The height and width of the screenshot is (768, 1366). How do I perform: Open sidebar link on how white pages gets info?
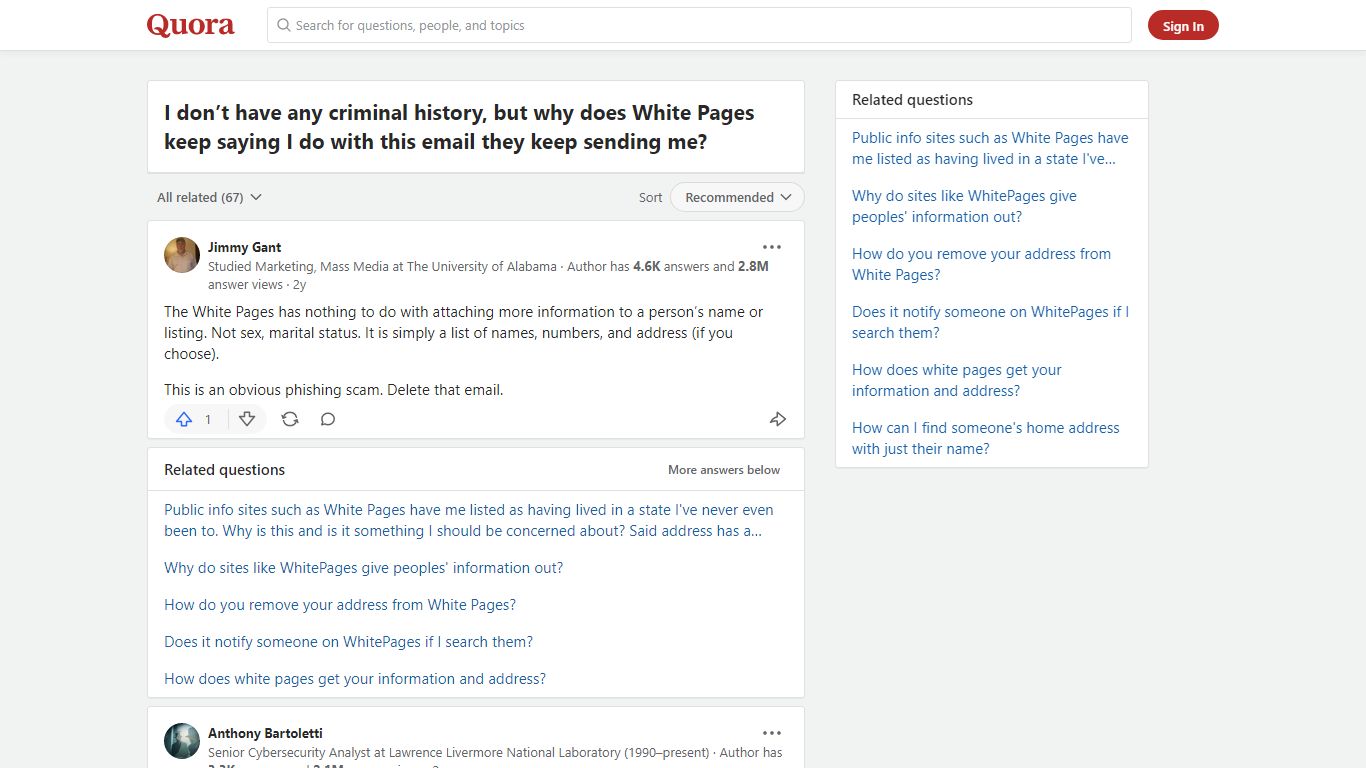coord(956,380)
